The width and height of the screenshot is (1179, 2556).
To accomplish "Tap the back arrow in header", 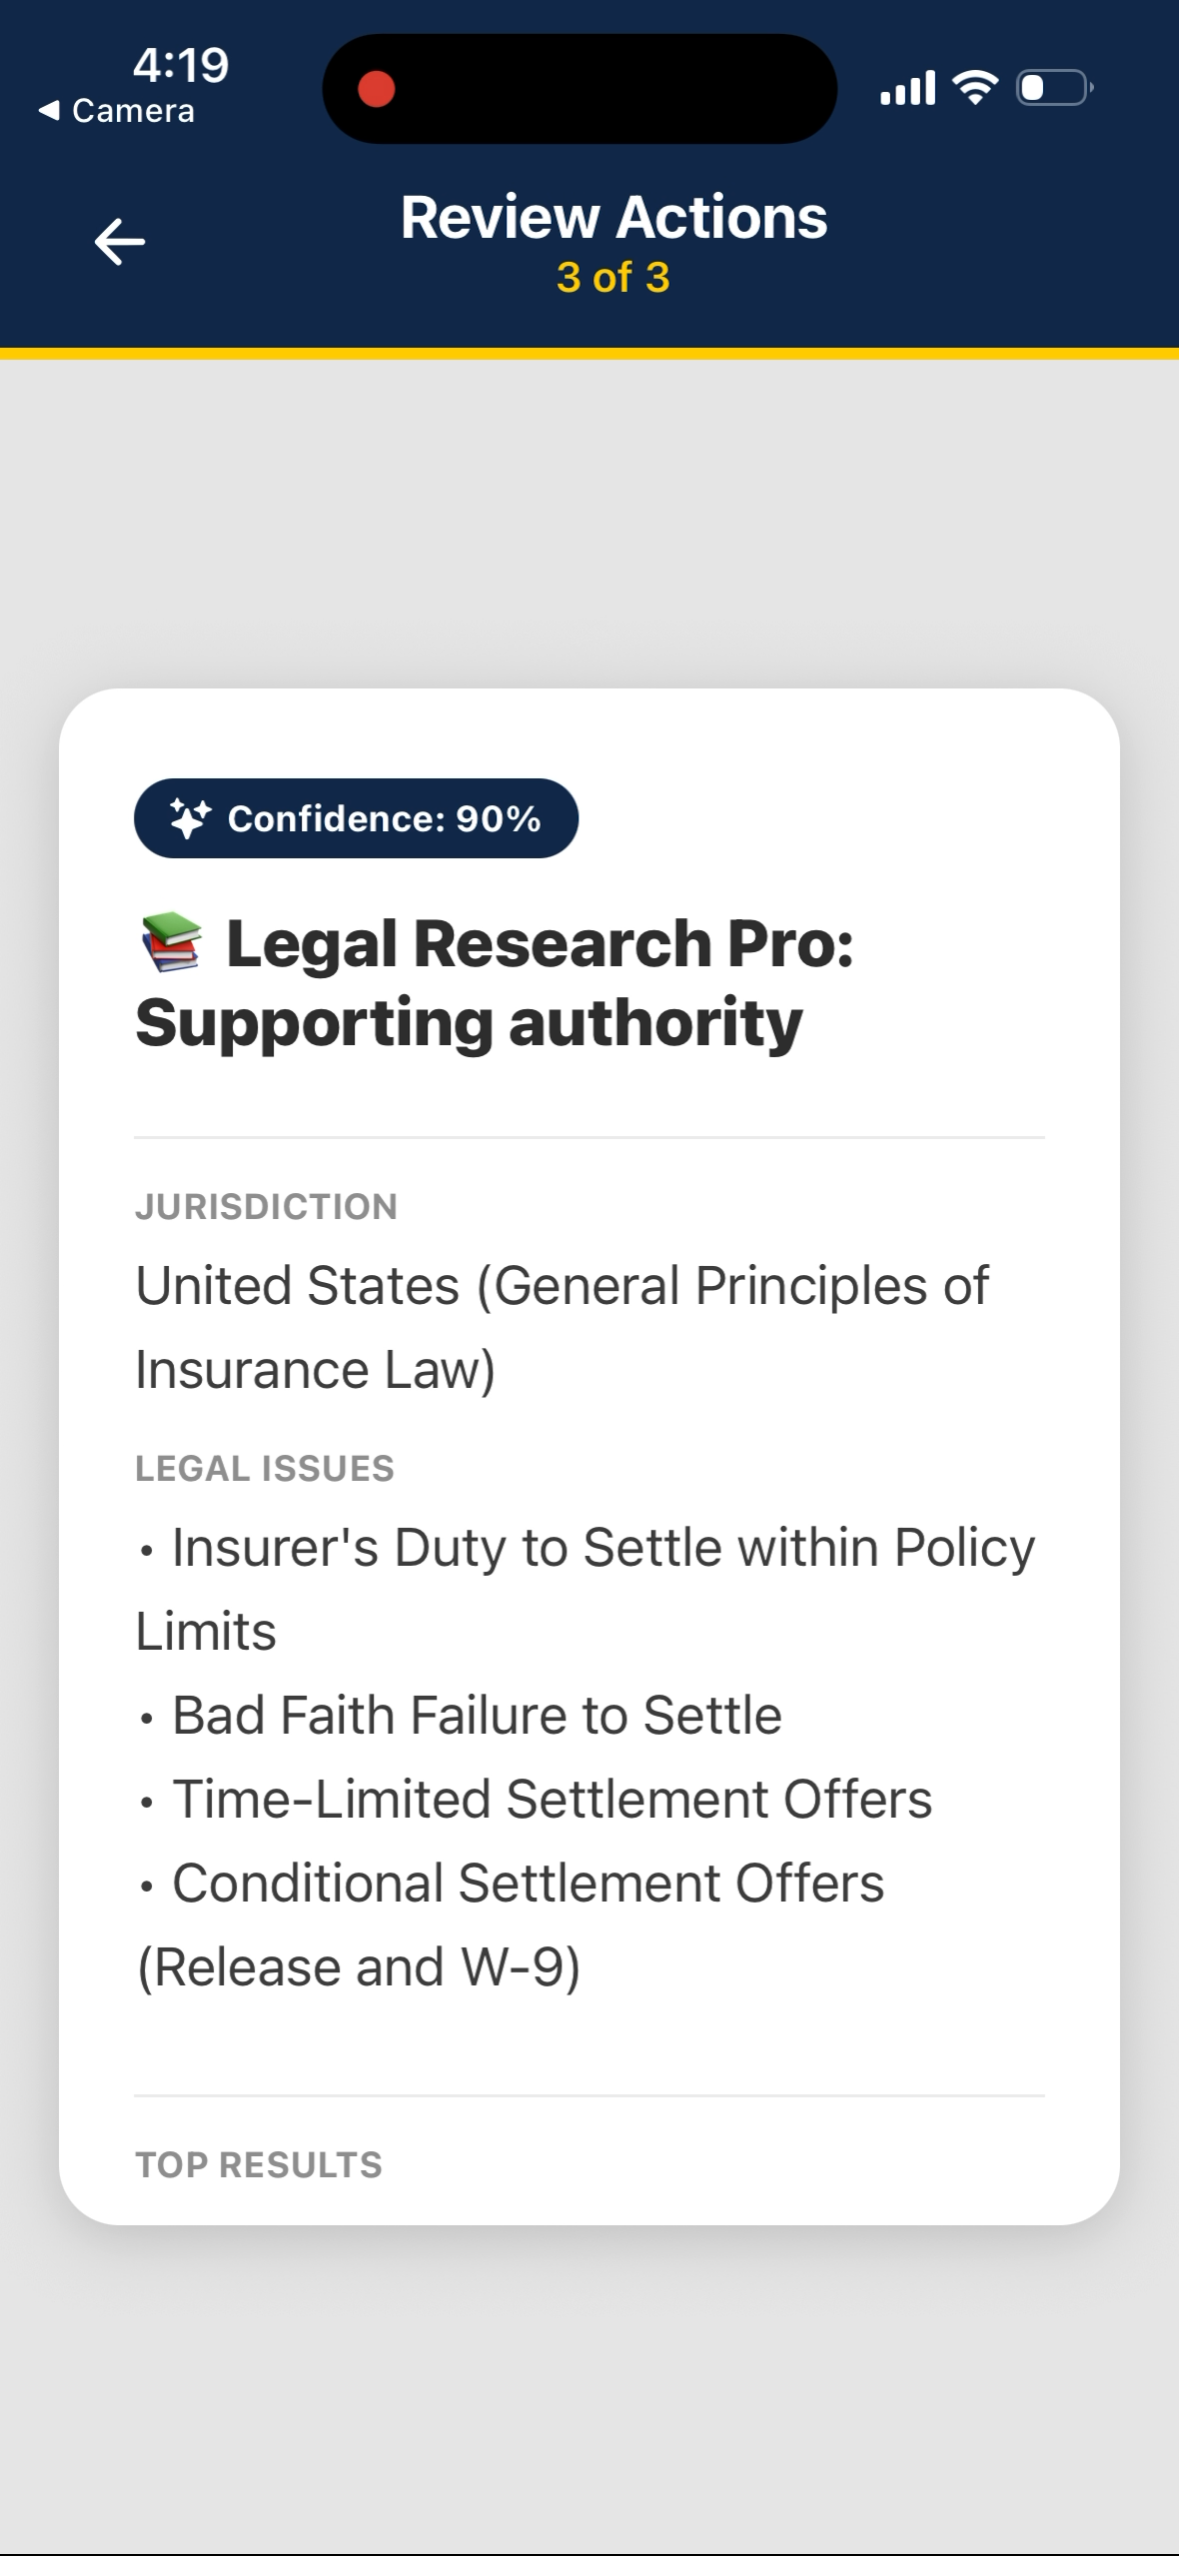I will pos(120,242).
